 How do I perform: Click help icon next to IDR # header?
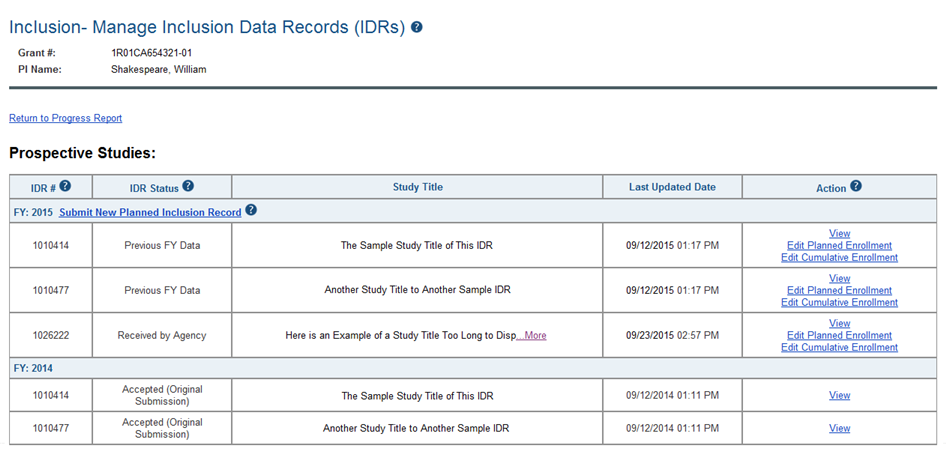click(x=65, y=186)
